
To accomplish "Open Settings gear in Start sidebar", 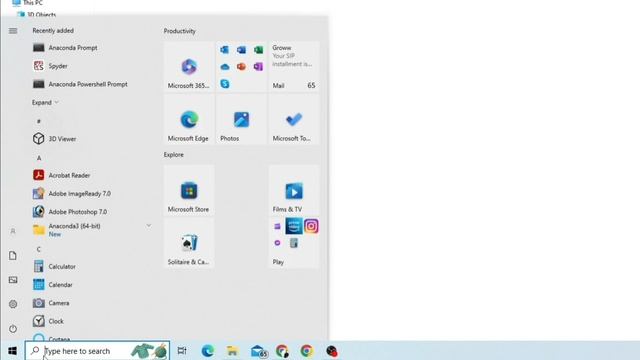I will [13, 304].
